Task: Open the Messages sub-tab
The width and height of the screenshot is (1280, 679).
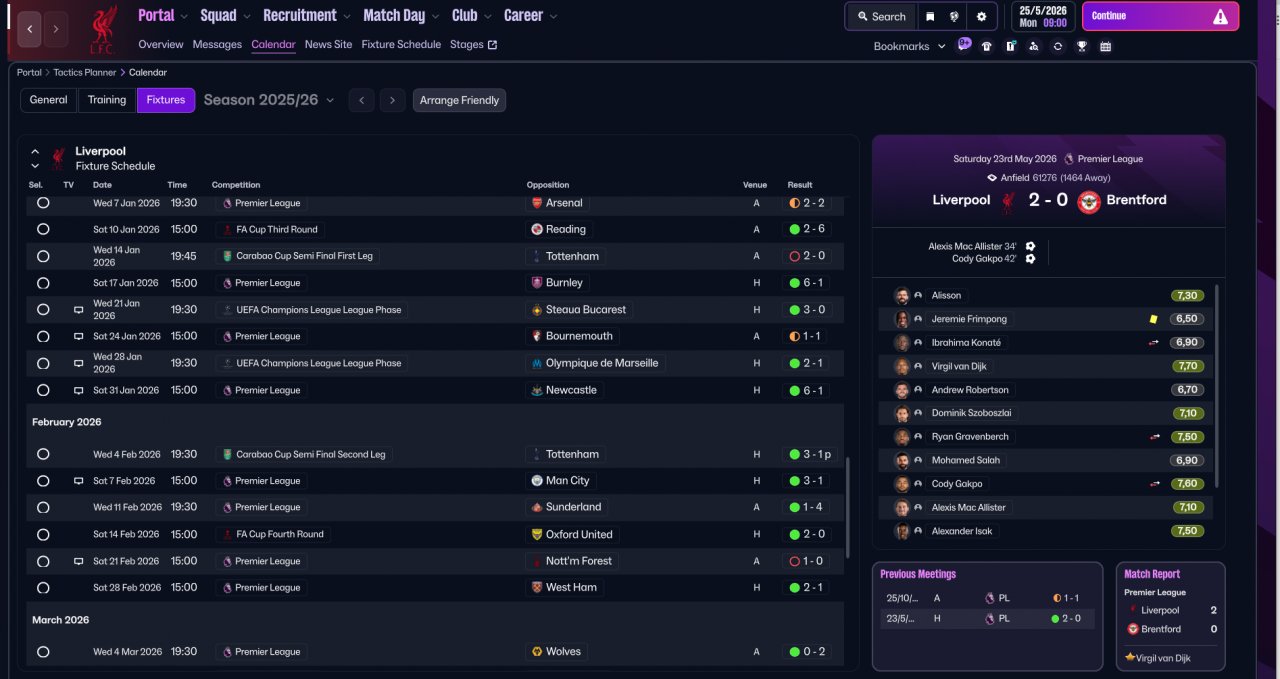Action: [x=217, y=45]
